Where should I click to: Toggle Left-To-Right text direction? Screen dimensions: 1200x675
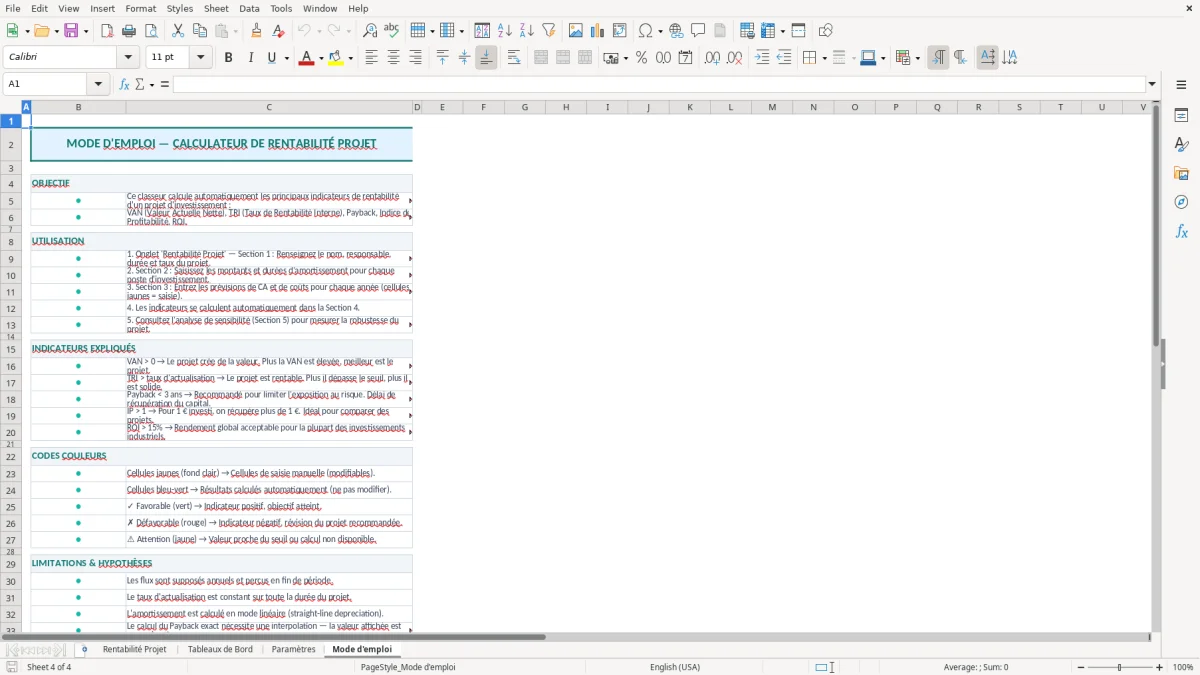[938, 58]
